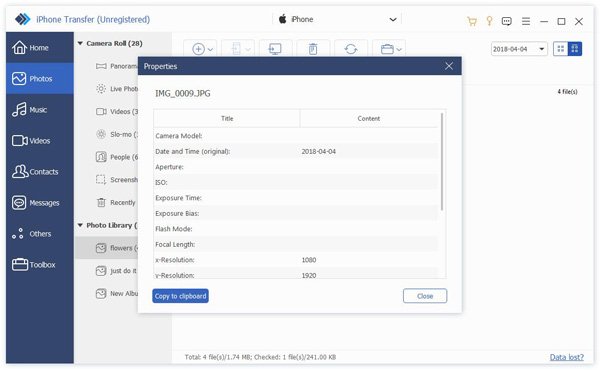This screenshot has height=370, width=600.
Task: Open Messages section
Action: (40, 203)
